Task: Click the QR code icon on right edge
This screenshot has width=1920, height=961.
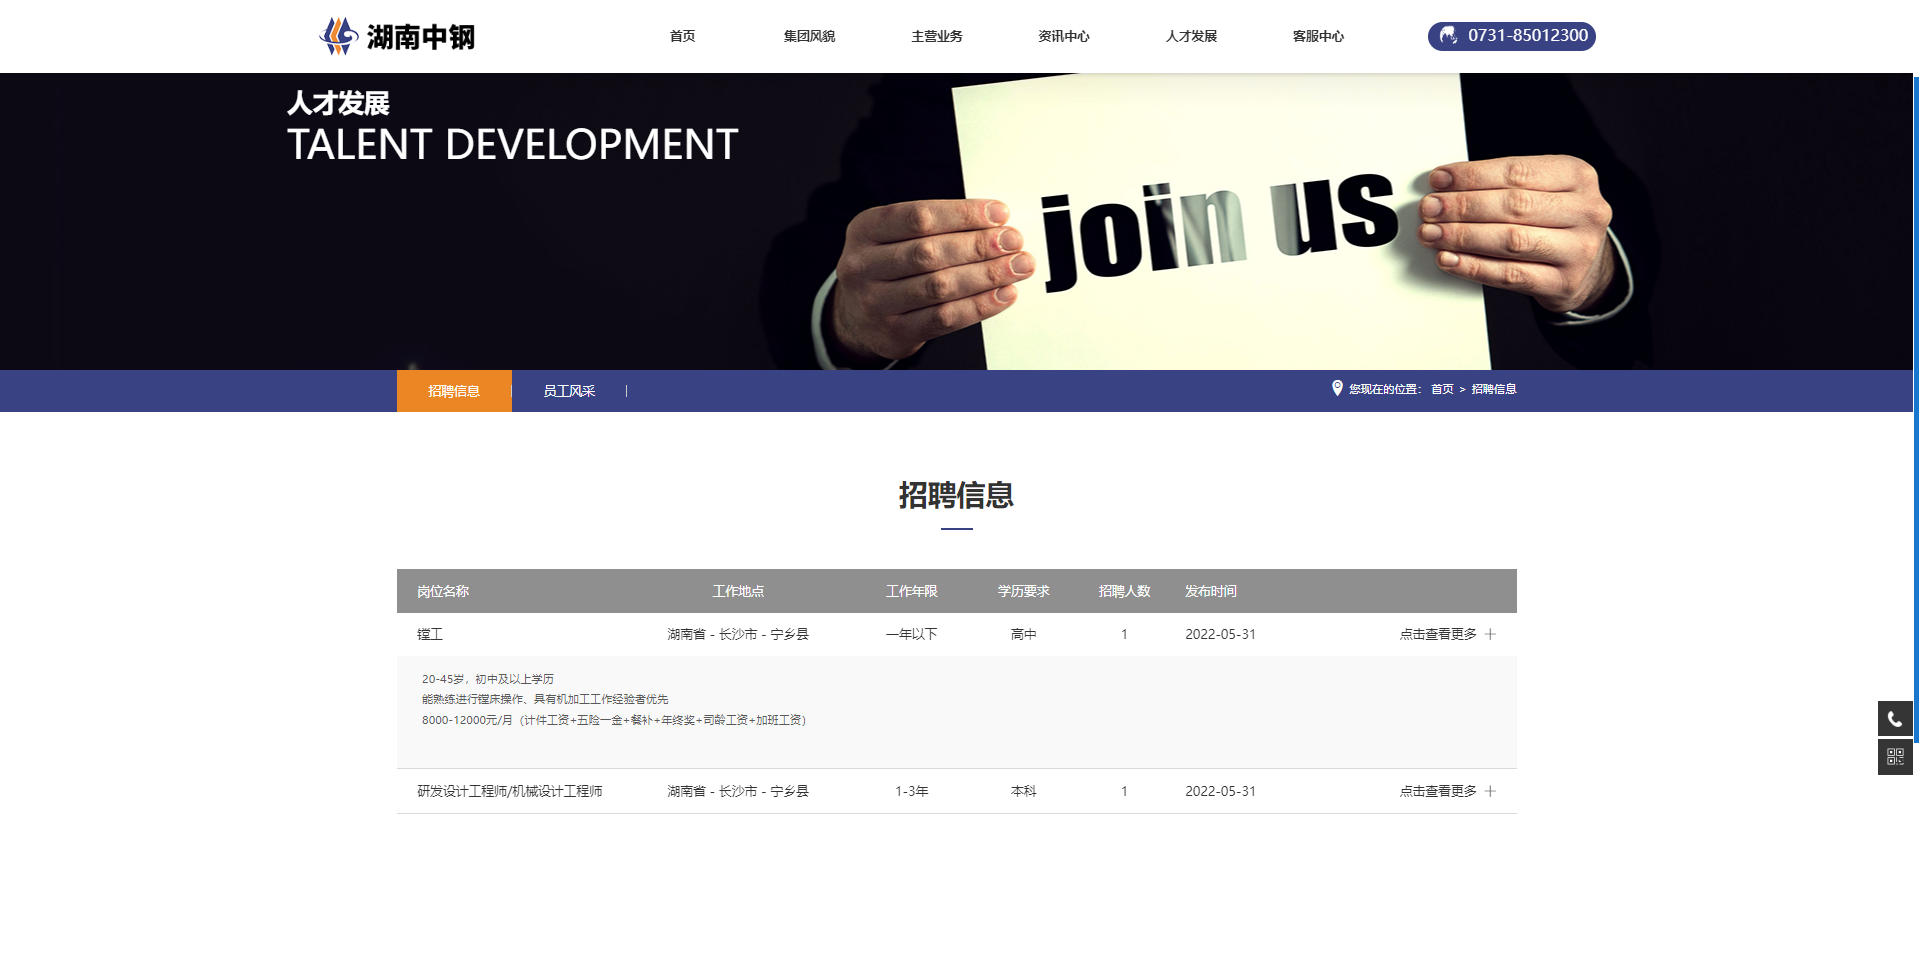Action: [1894, 757]
